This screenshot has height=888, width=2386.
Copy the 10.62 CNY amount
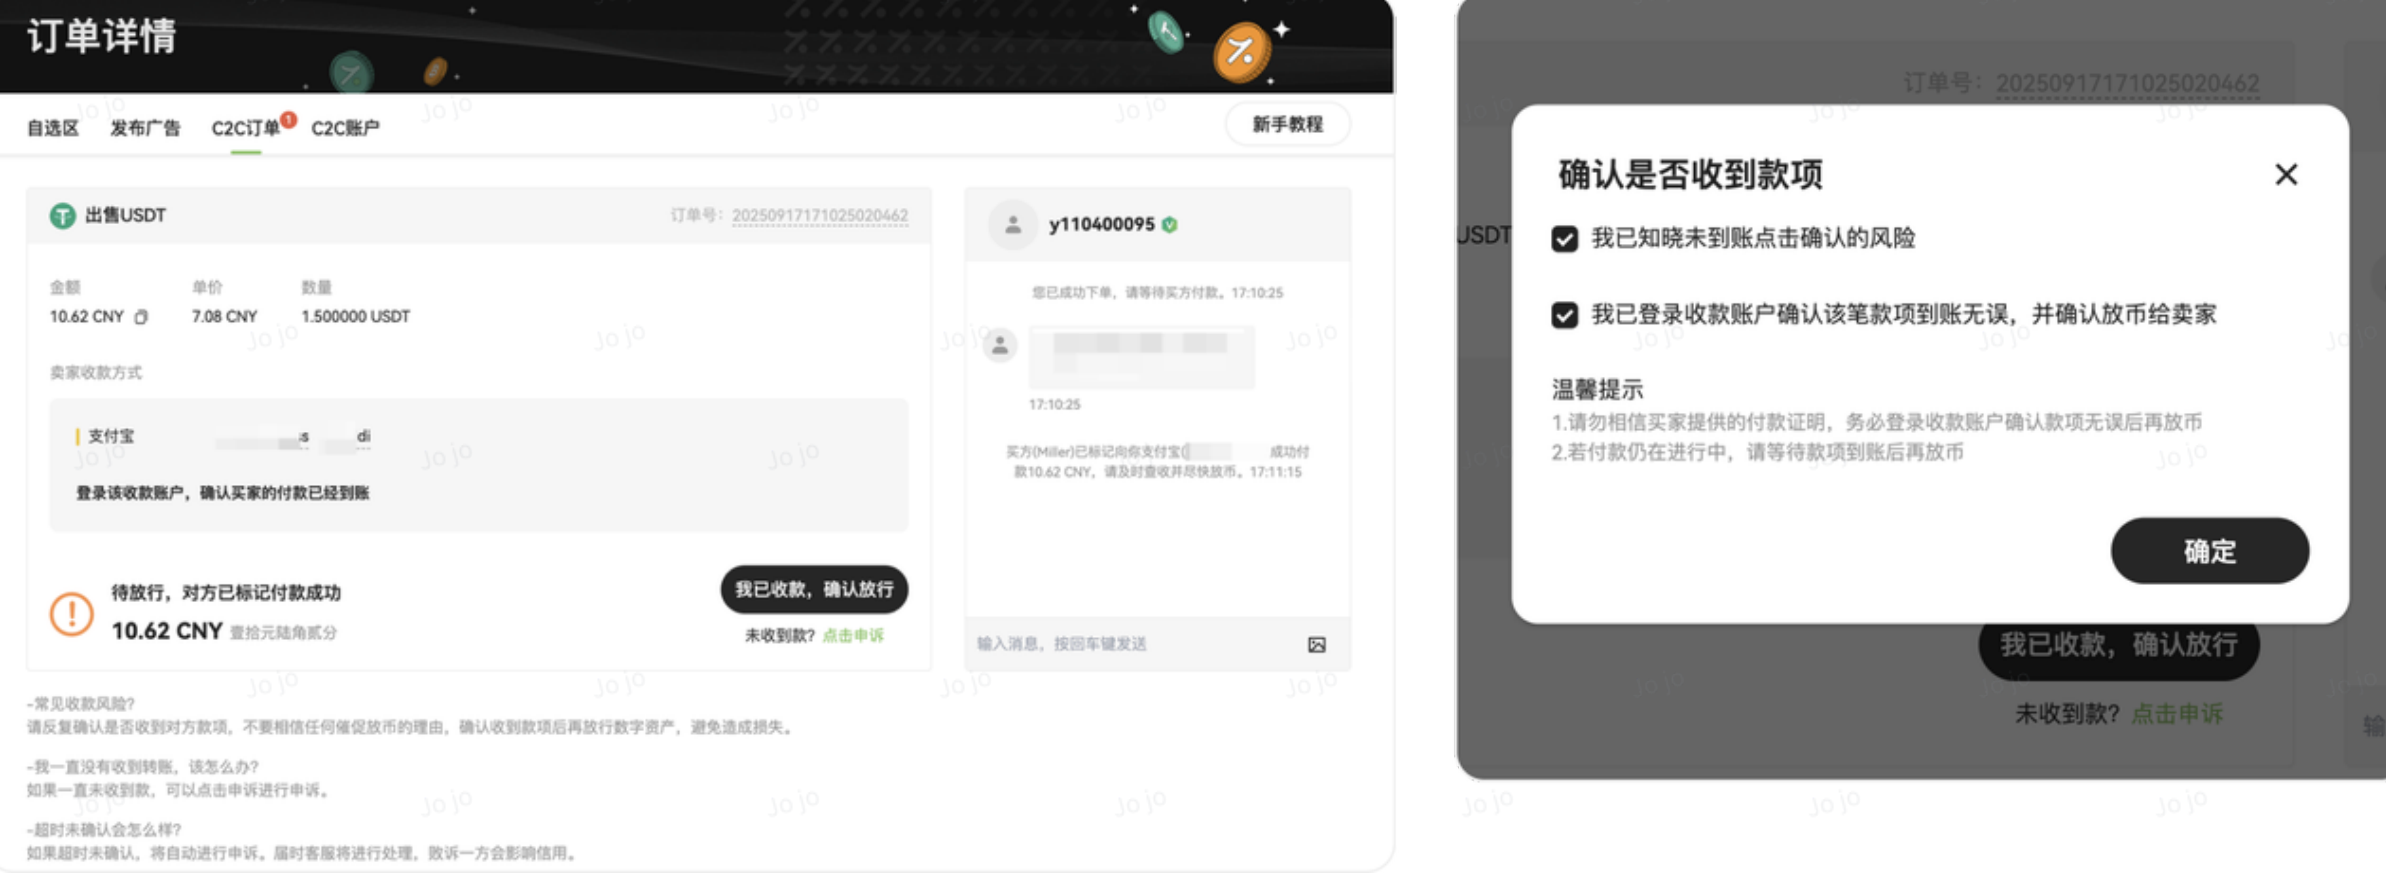(x=141, y=317)
